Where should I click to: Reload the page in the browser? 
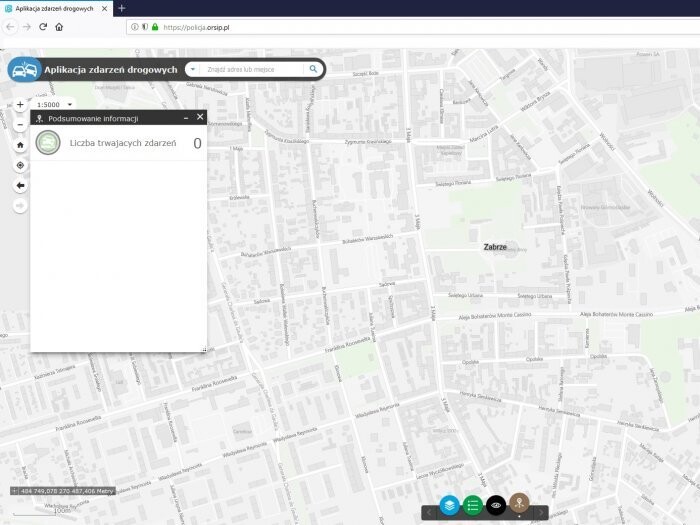tap(43, 27)
